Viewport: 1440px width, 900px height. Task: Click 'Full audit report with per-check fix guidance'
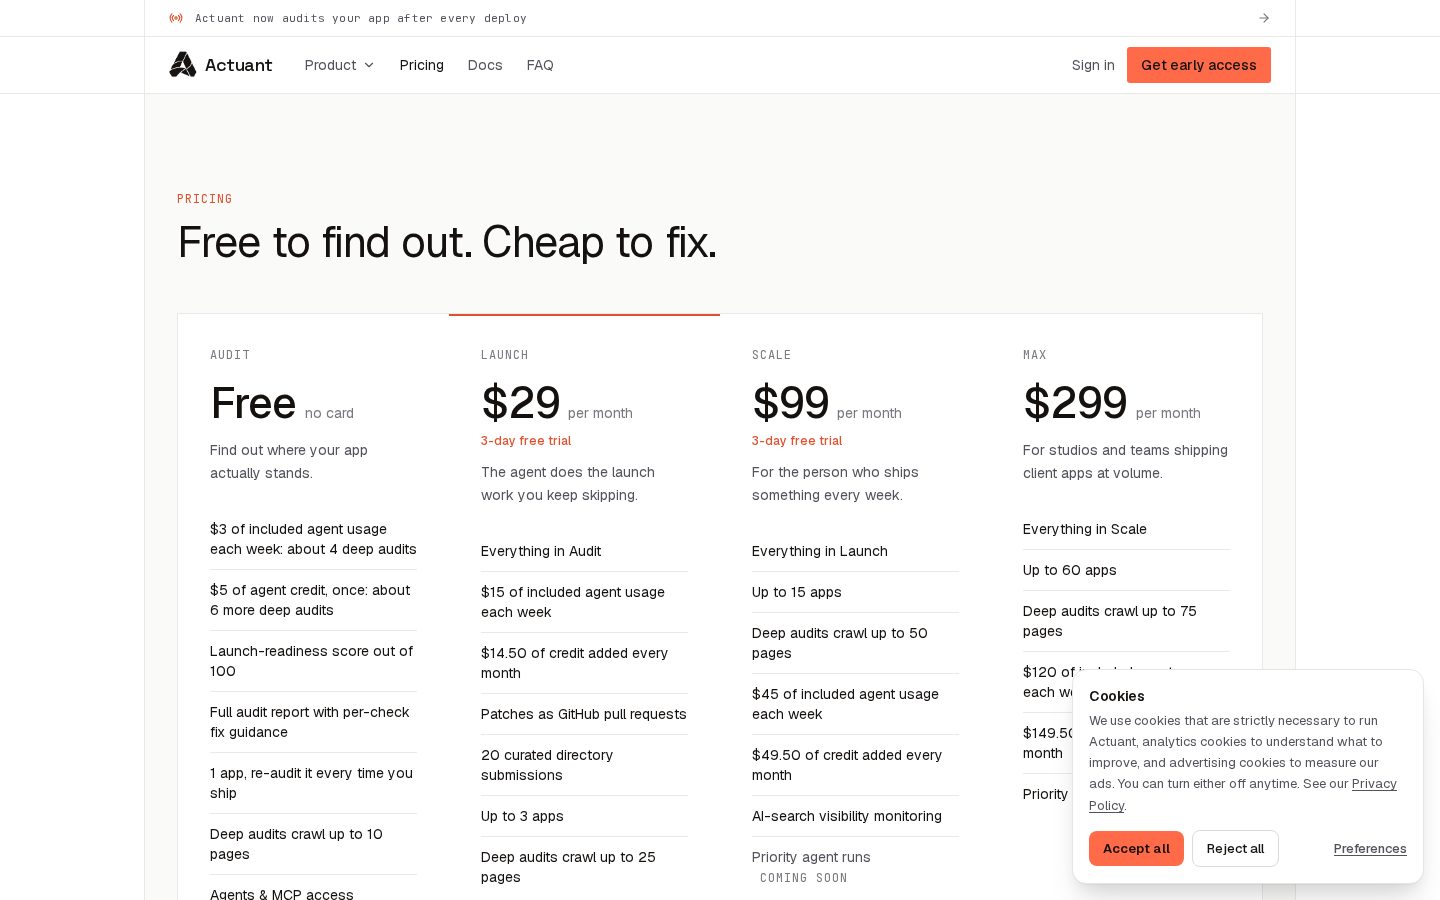coord(310,722)
